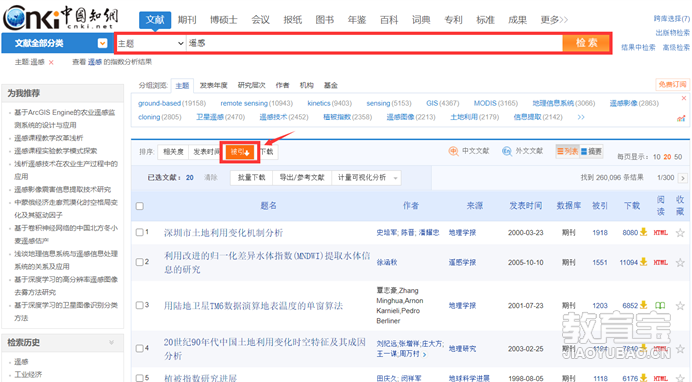Switch to 摘要 abstract view

point(591,151)
